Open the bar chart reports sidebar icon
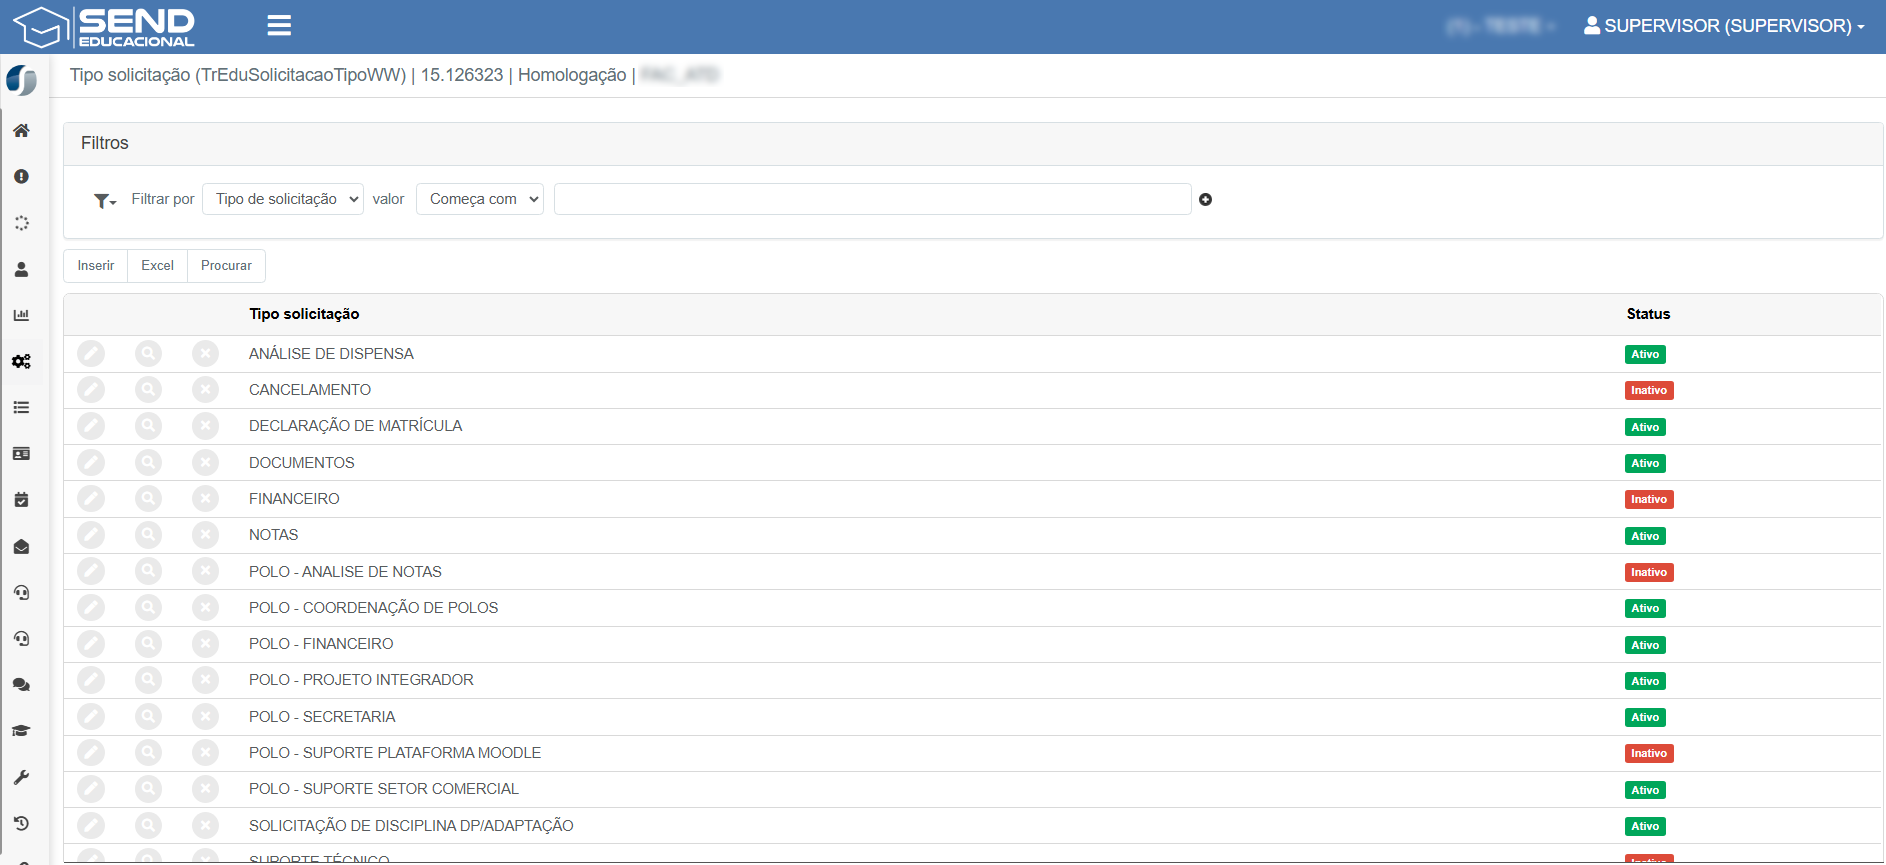The width and height of the screenshot is (1886, 865). 21,315
